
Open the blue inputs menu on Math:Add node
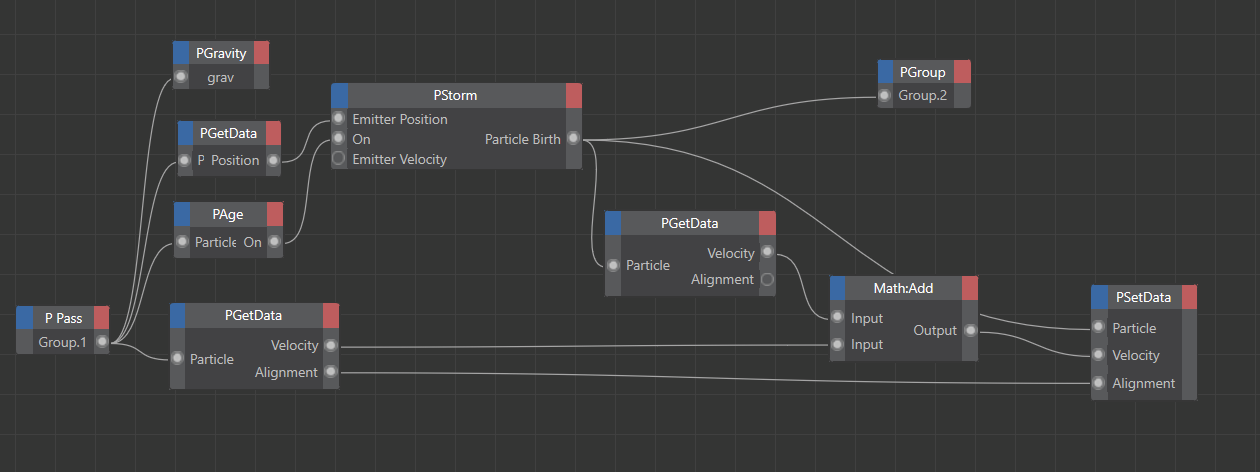[x=839, y=288]
